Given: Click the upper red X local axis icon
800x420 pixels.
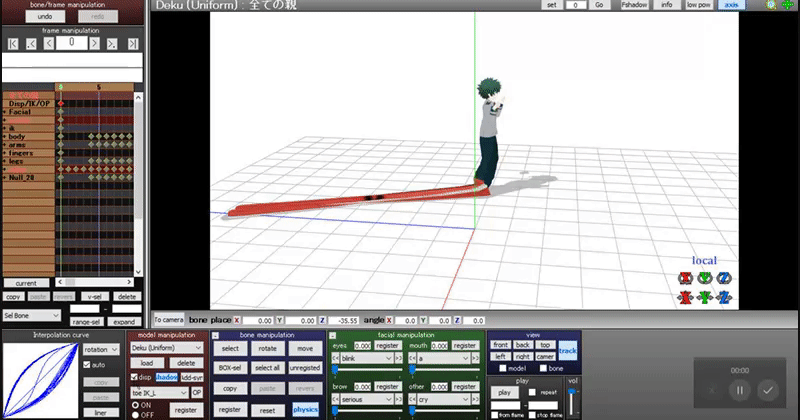Looking at the screenshot, I should click(685, 278).
